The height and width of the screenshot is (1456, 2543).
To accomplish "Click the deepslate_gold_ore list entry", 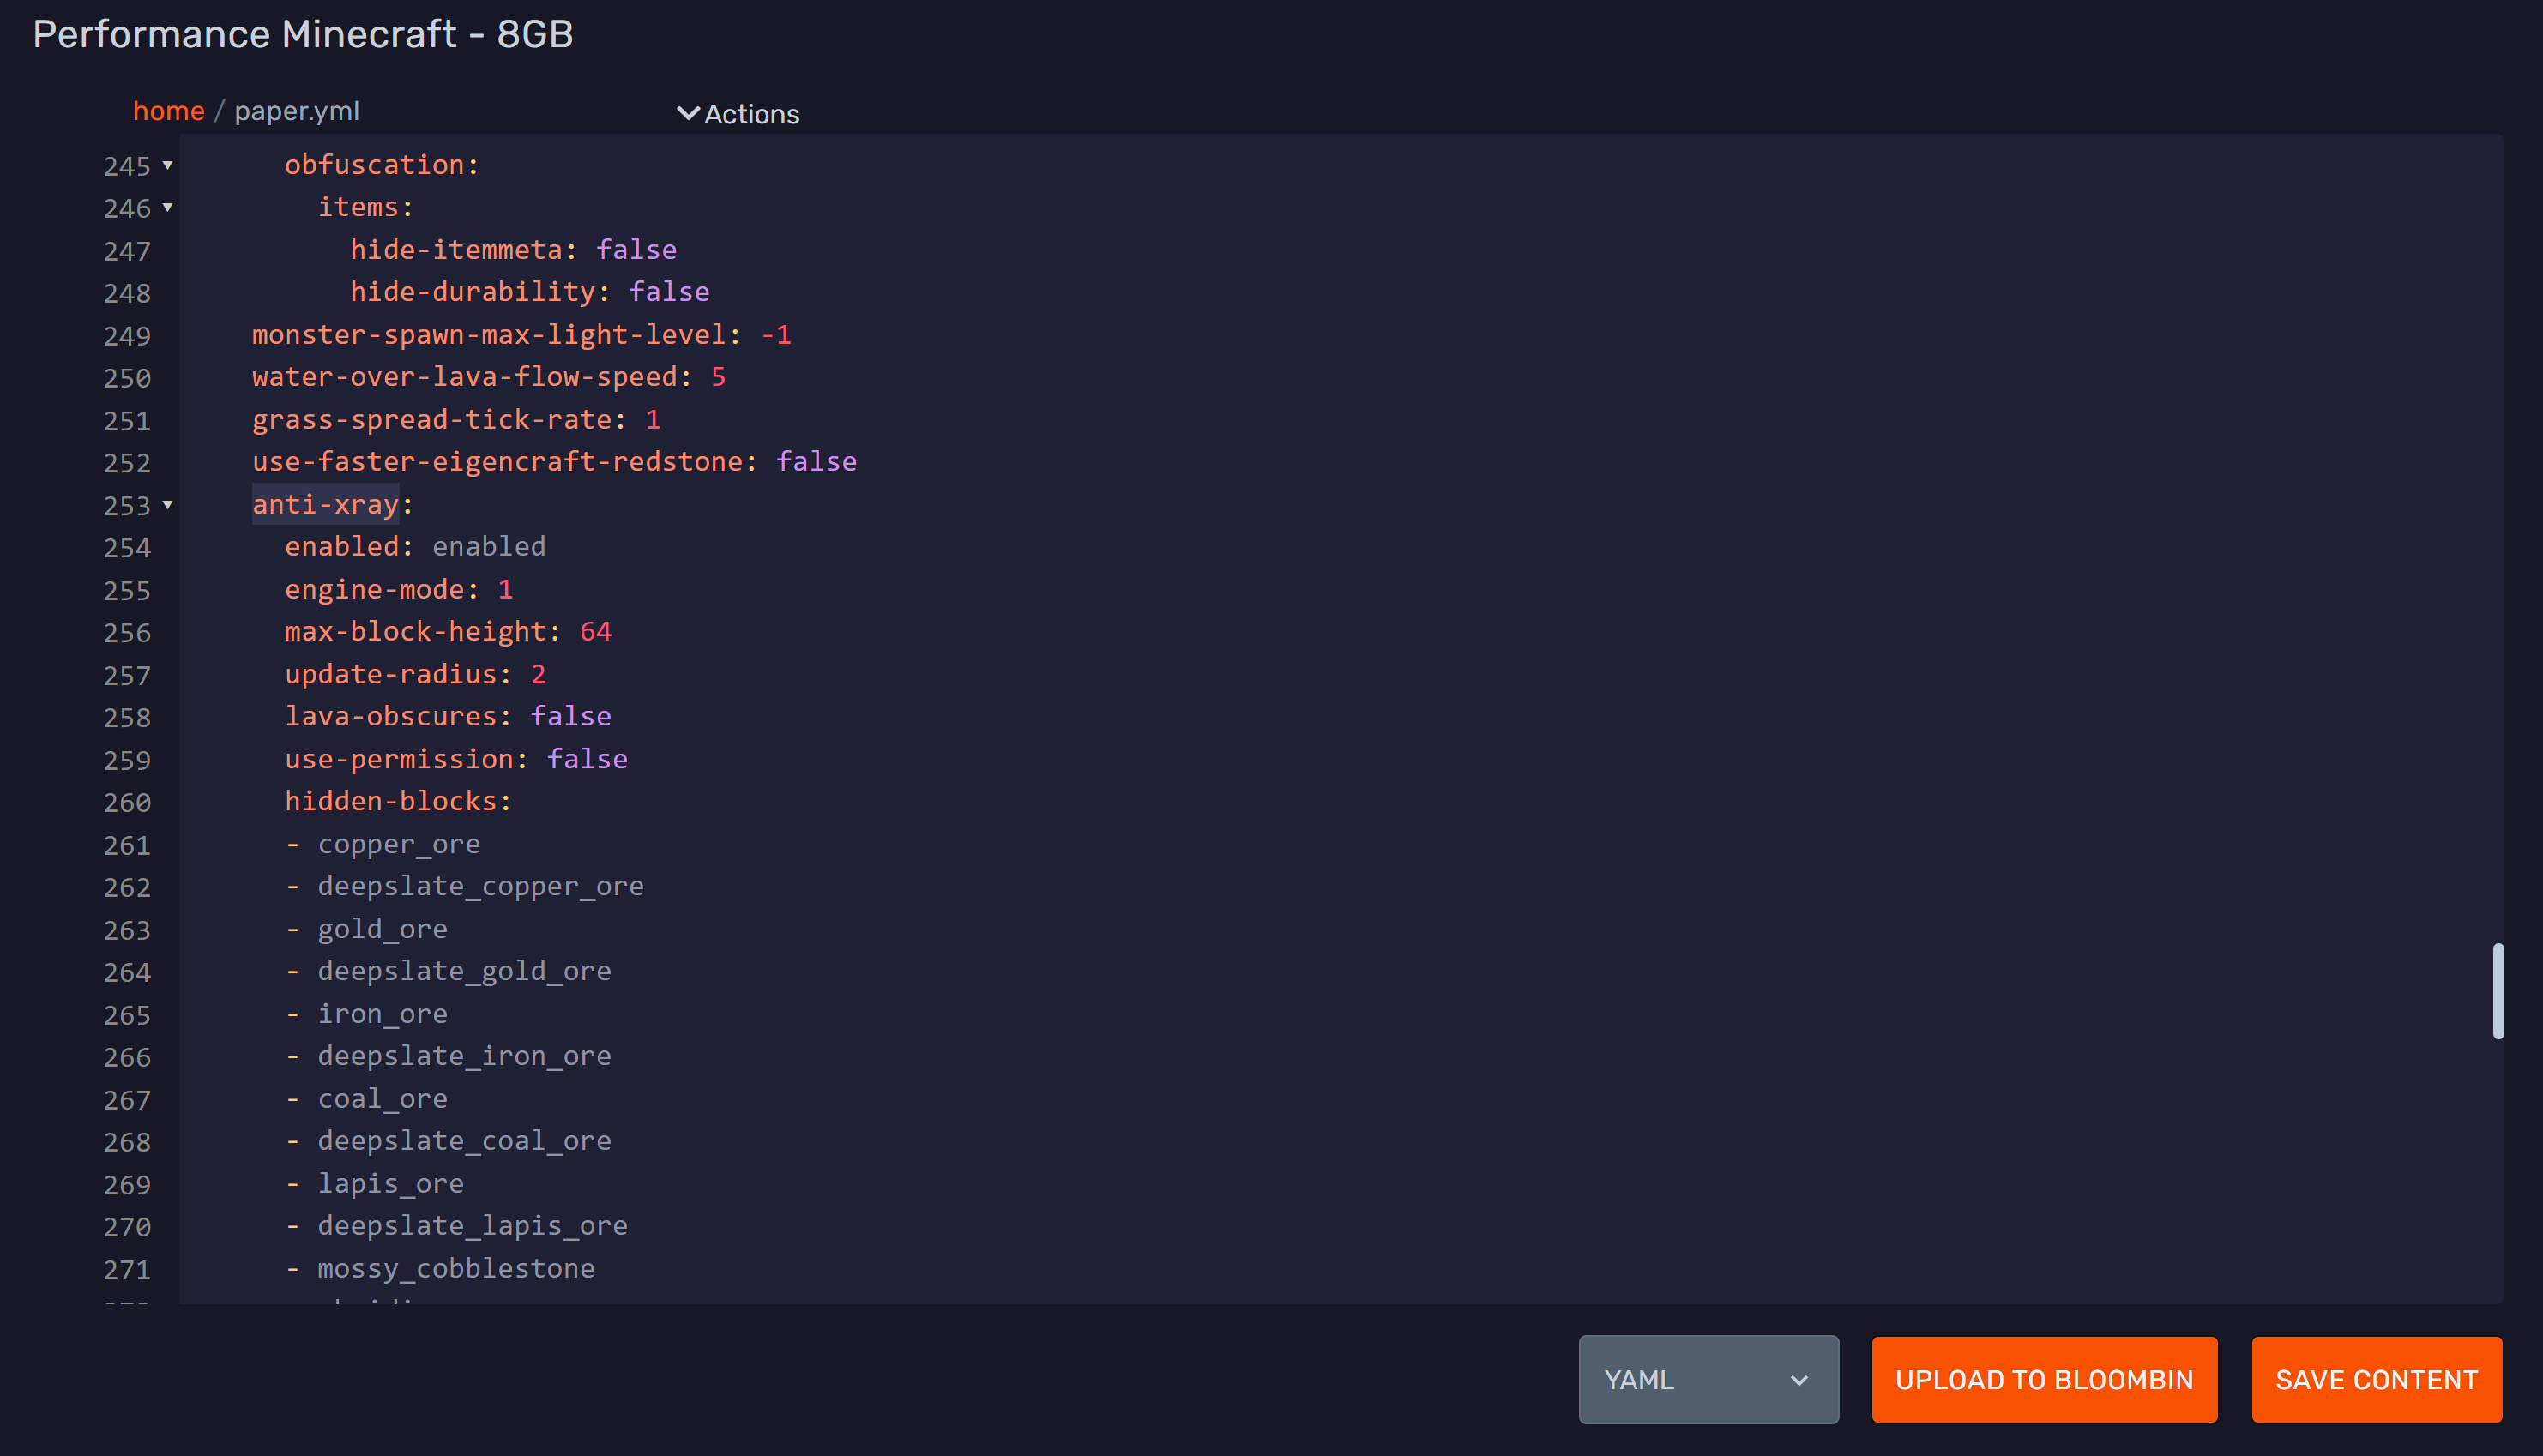I will click(x=464, y=971).
